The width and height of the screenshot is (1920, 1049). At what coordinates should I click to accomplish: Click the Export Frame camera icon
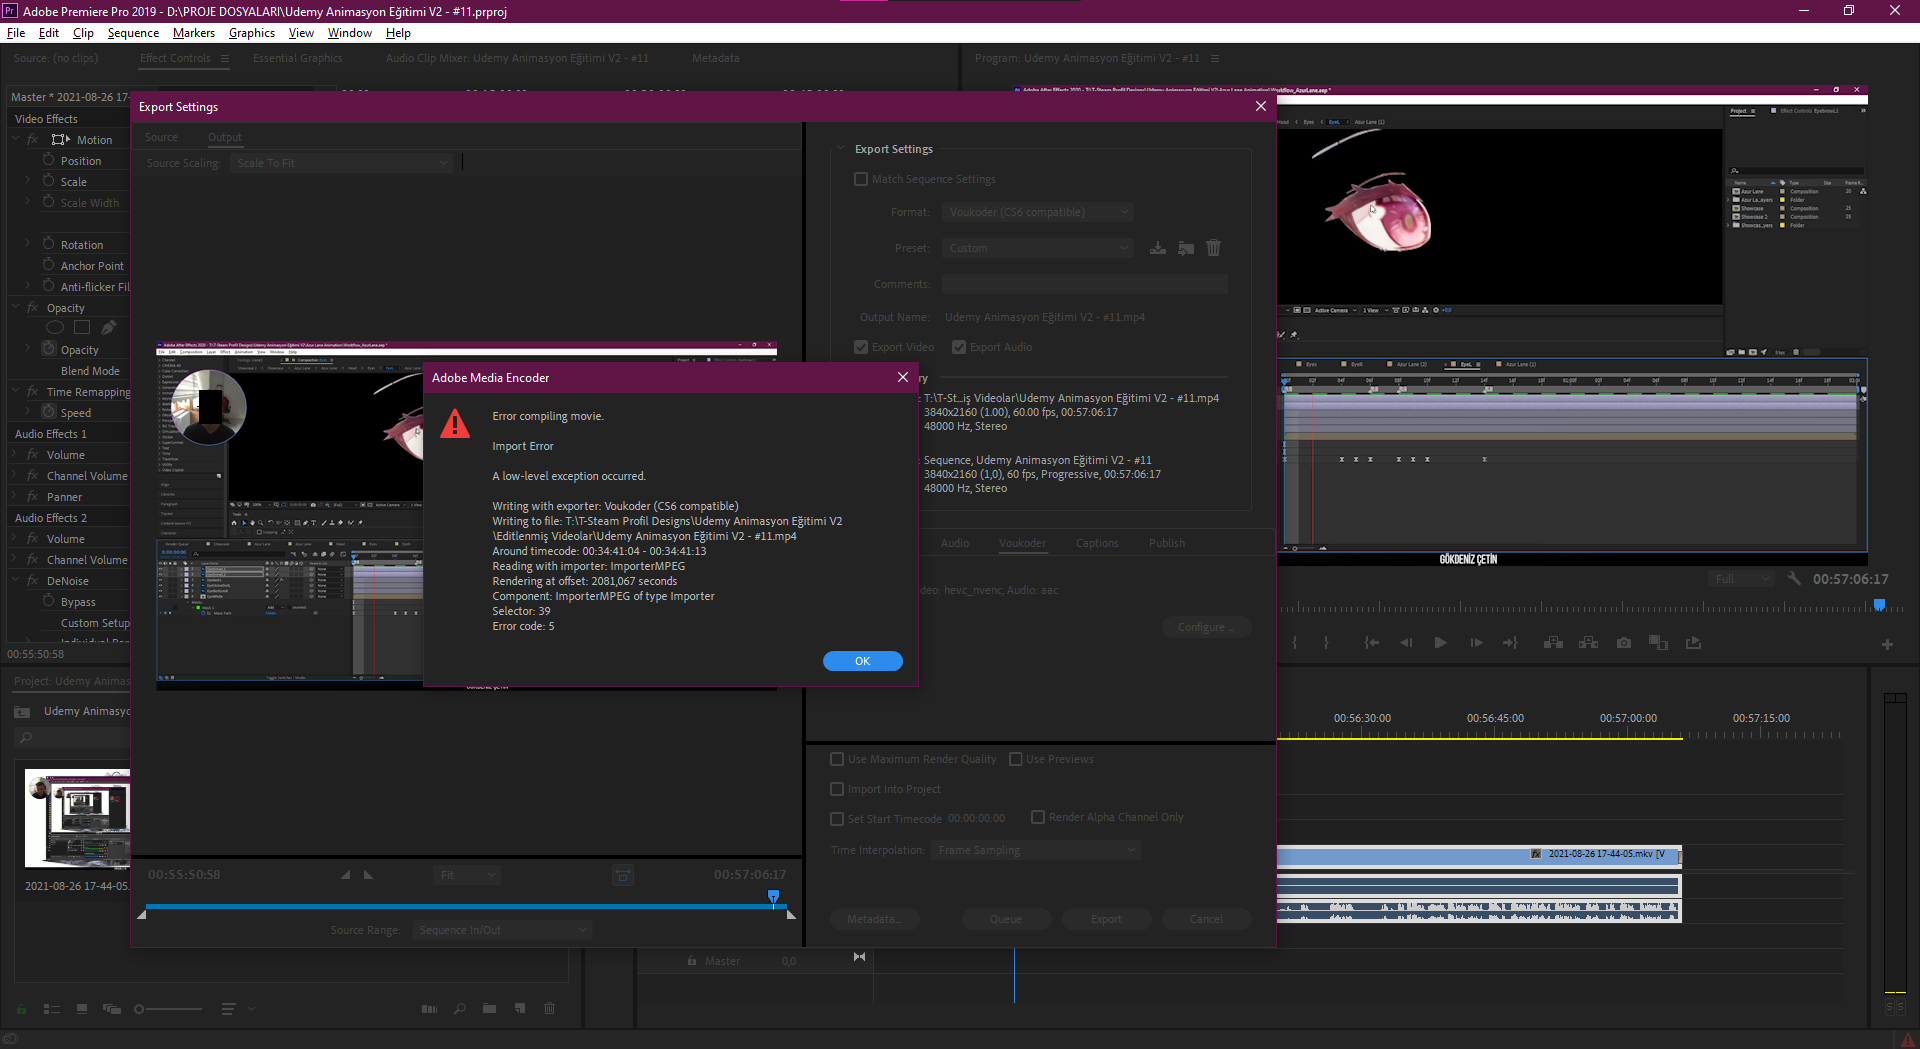[x=1624, y=643]
